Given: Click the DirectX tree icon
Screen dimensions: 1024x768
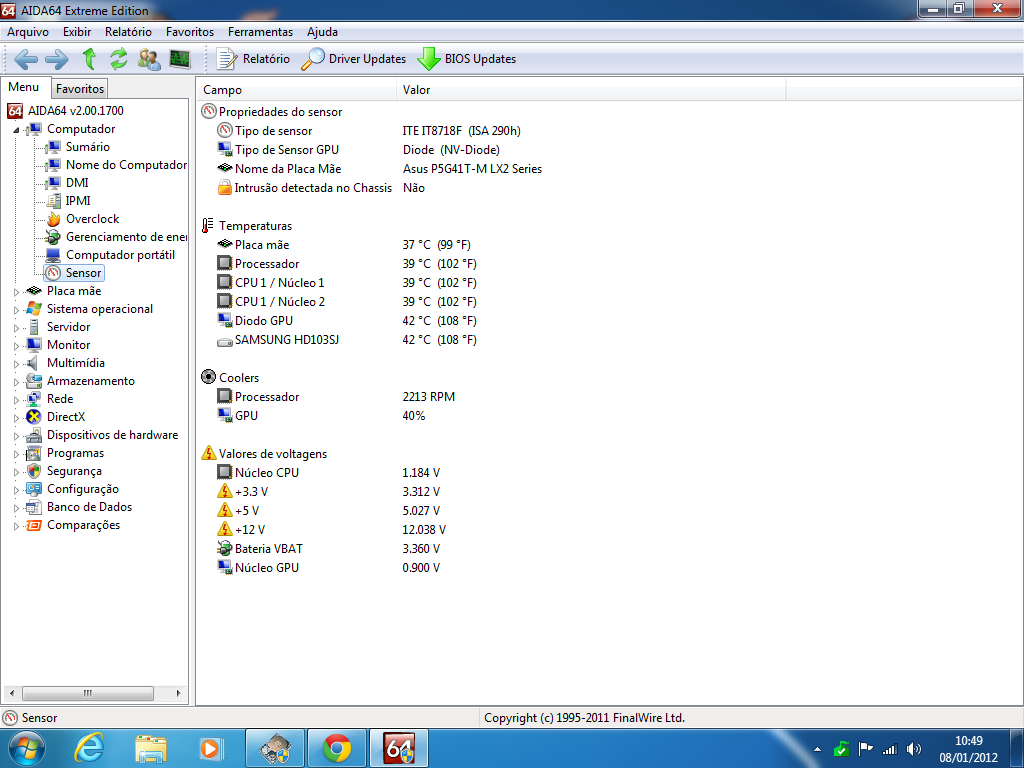Looking at the screenshot, I should (34, 417).
